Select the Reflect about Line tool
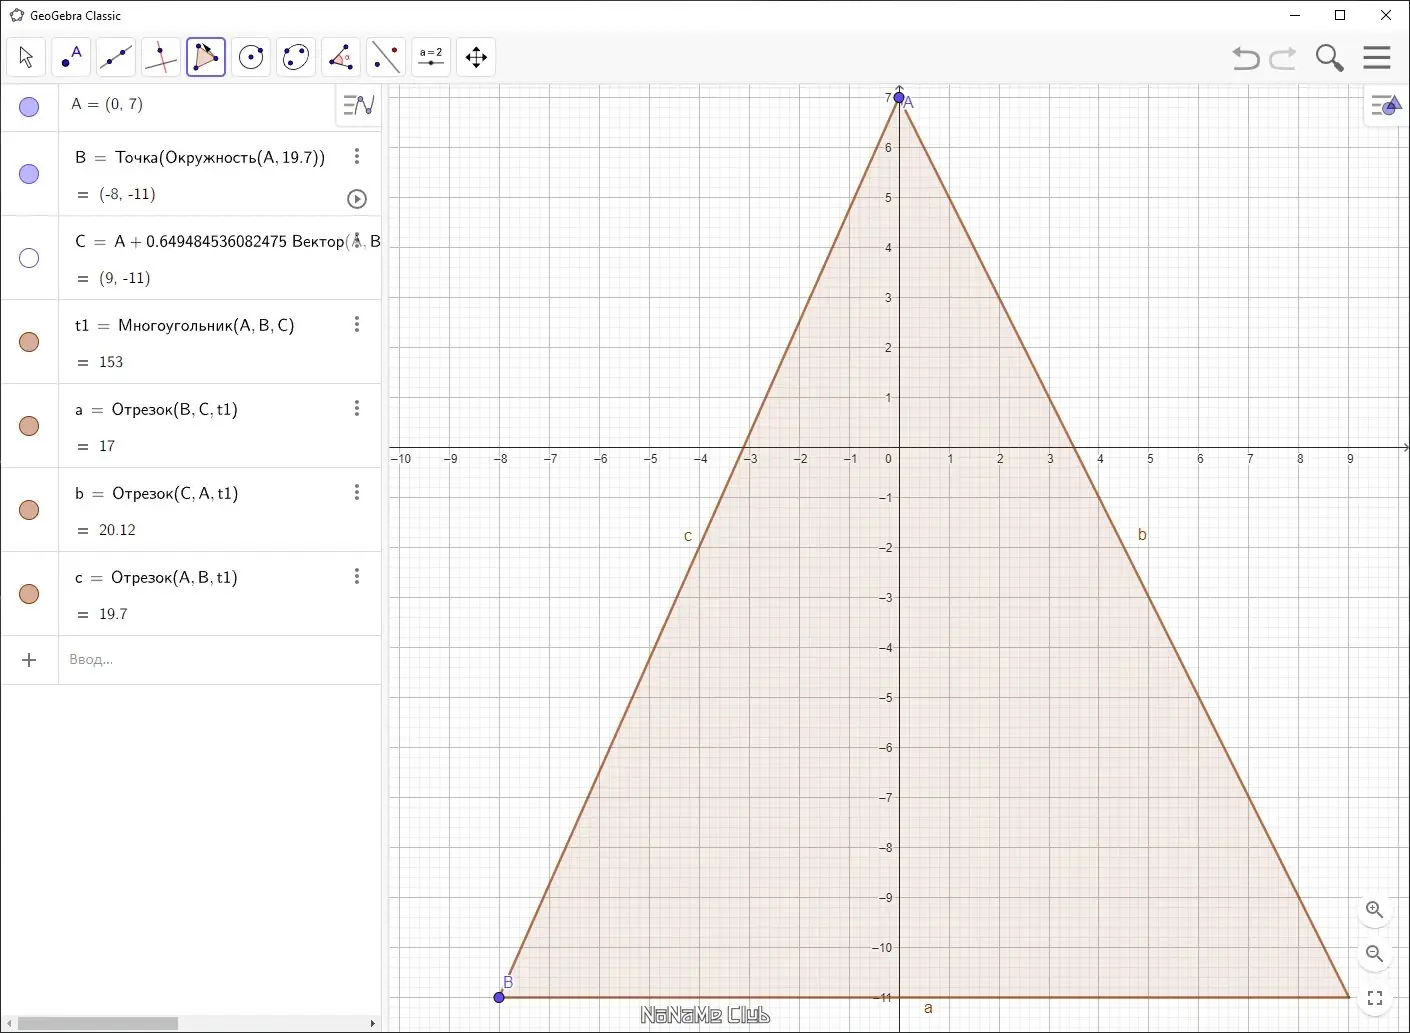Image resolution: width=1410 pixels, height=1033 pixels. pos(386,57)
